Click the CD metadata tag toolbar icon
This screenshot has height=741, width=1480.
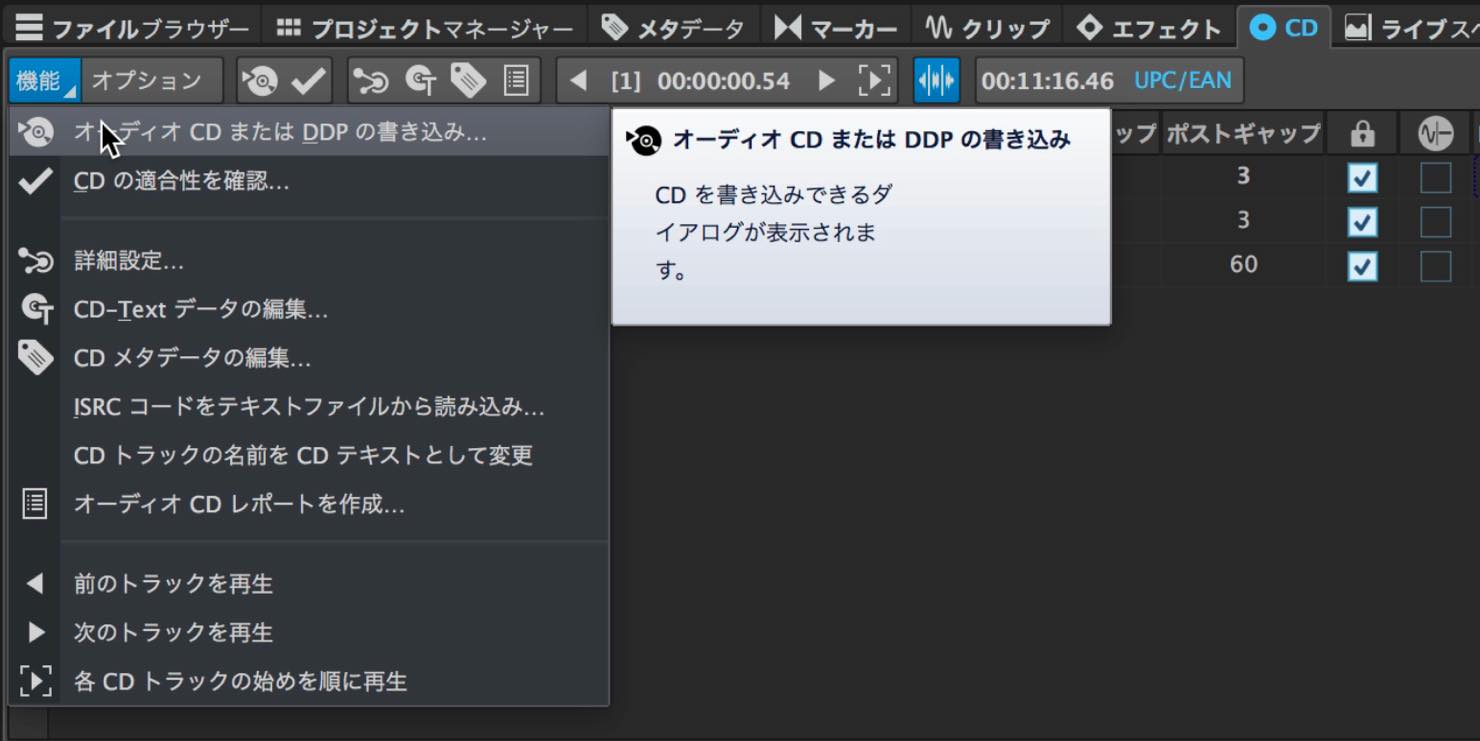[468, 81]
